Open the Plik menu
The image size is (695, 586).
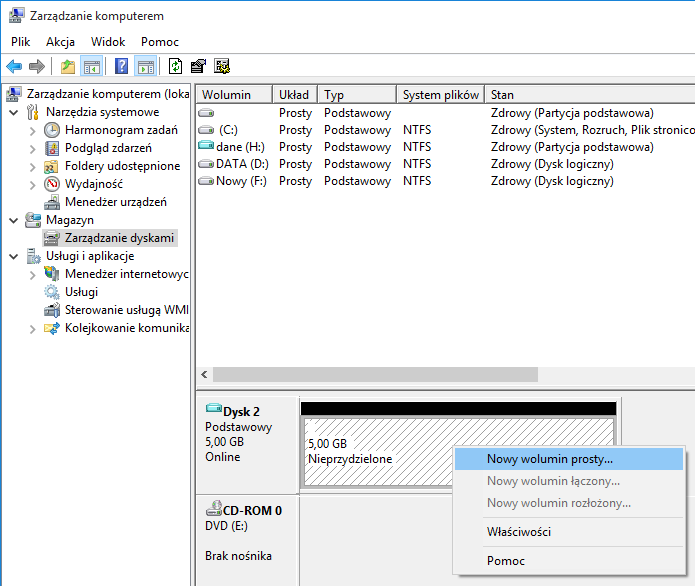point(20,42)
